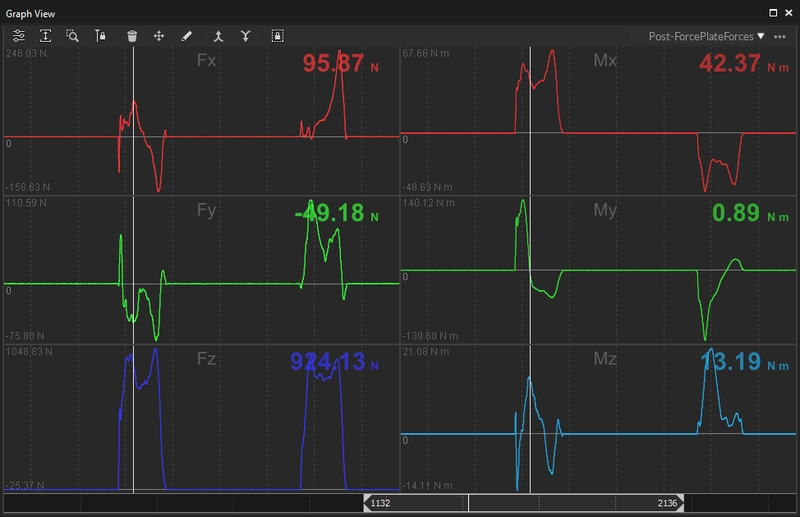
Task: Open the graph settings sliders icon
Action: click(19, 35)
